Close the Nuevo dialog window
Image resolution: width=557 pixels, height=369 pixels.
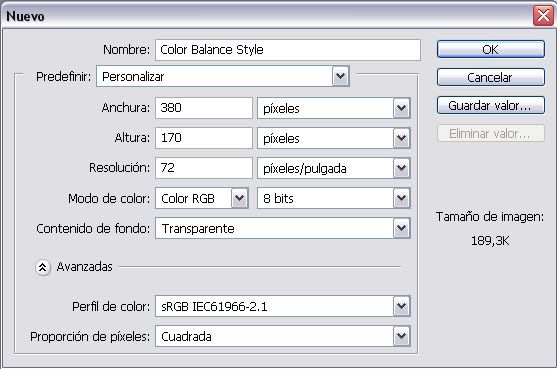(543, 16)
